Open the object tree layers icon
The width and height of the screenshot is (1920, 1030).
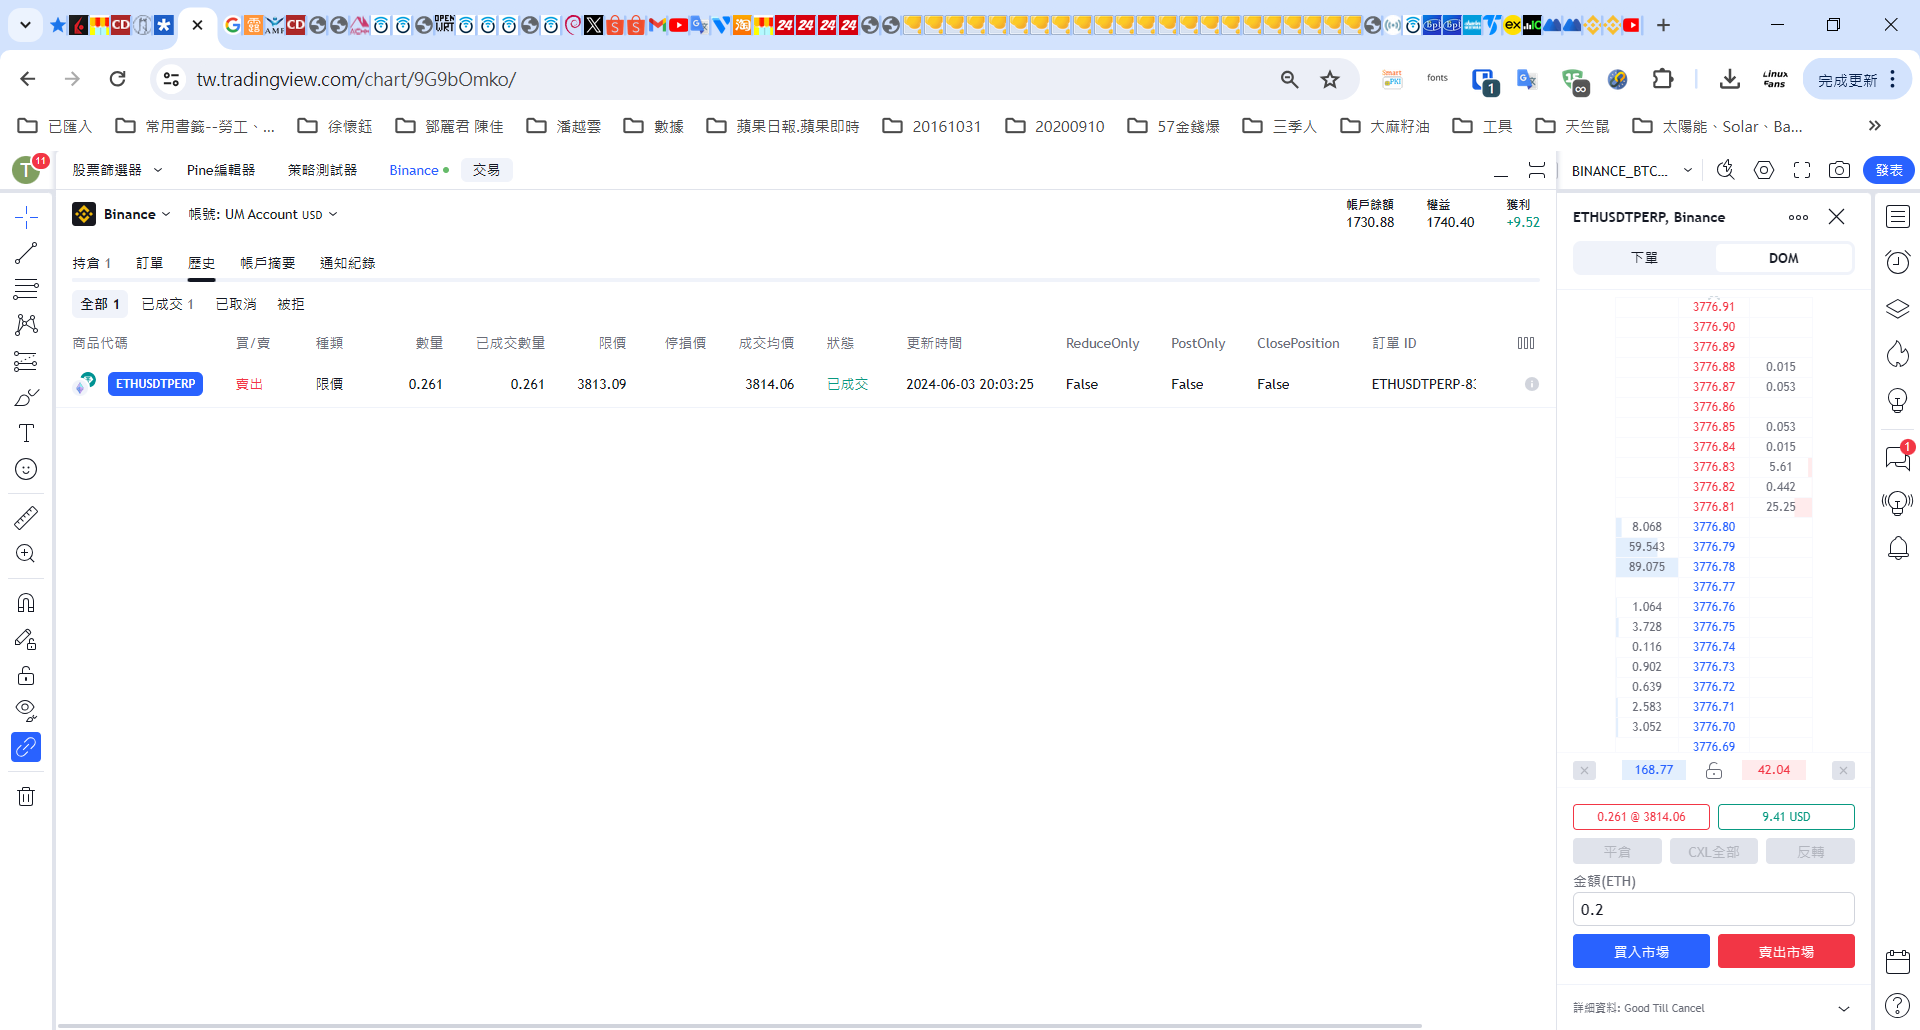(1898, 308)
